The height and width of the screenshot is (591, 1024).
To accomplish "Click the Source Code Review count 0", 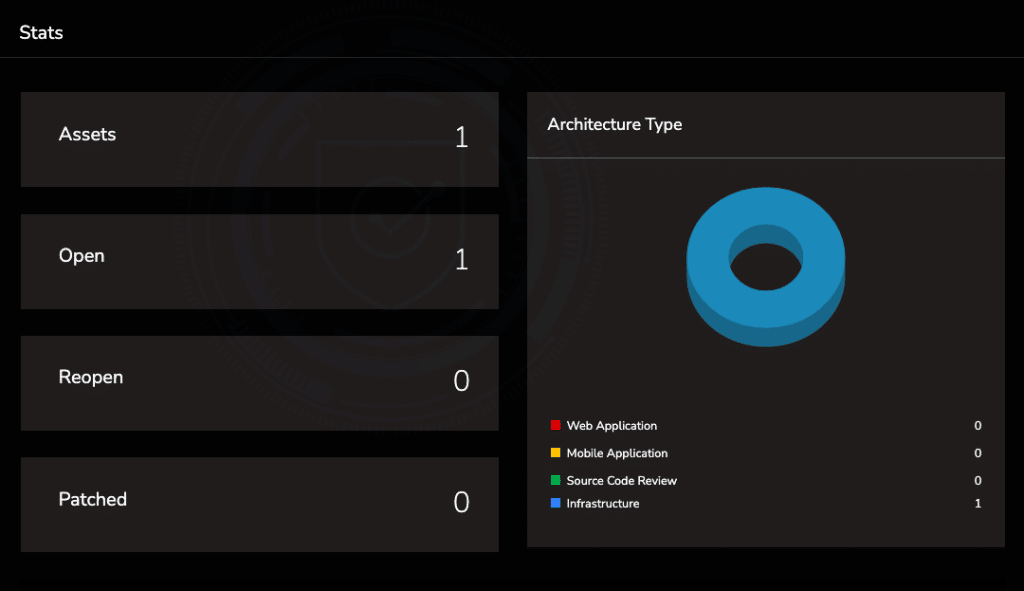I will click(x=978, y=481).
